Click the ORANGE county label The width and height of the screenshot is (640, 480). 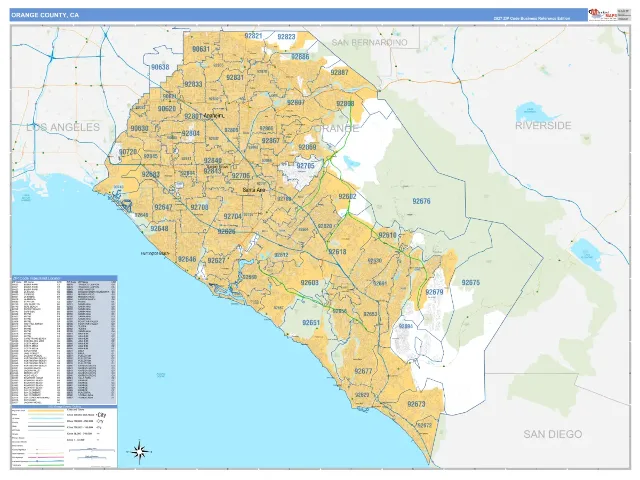click(x=337, y=129)
